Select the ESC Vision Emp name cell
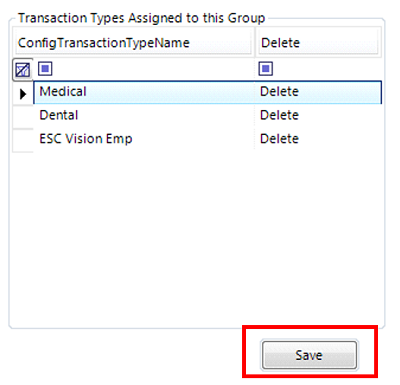Image resolution: width=400 pixels, height=385 pixels. (144, 139)
